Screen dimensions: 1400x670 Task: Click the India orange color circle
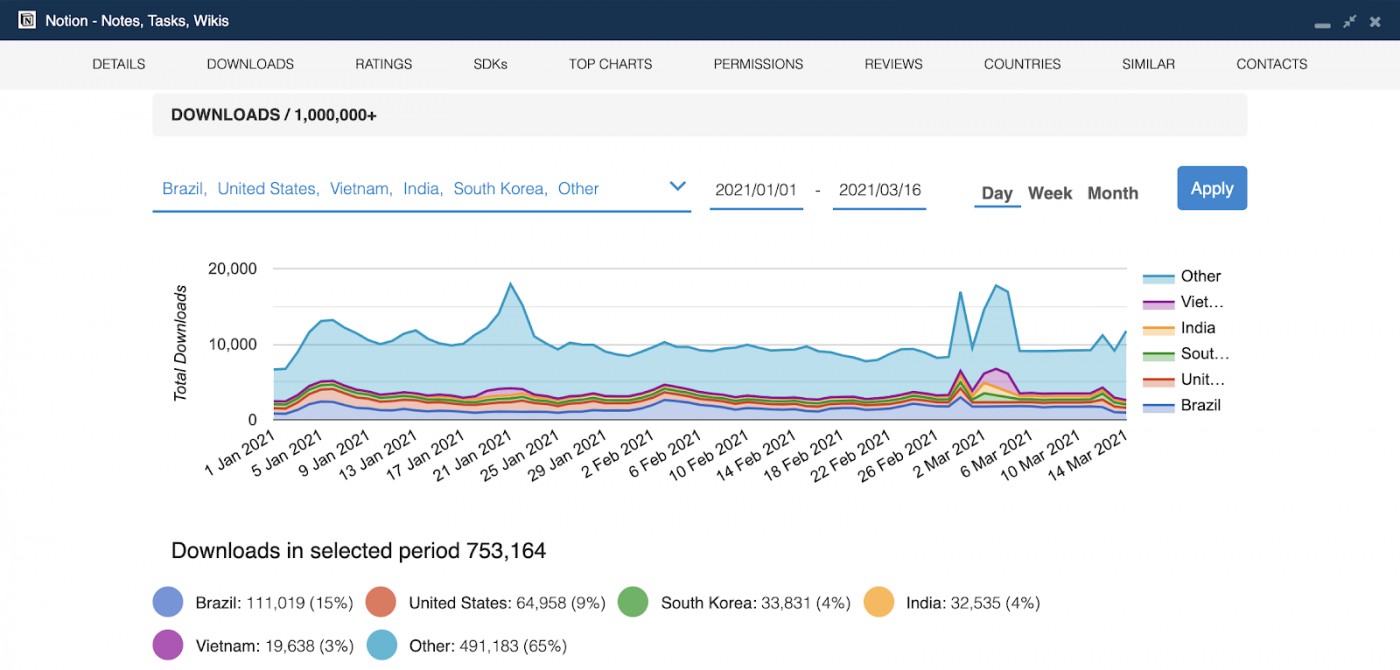(x=878, y=603)
